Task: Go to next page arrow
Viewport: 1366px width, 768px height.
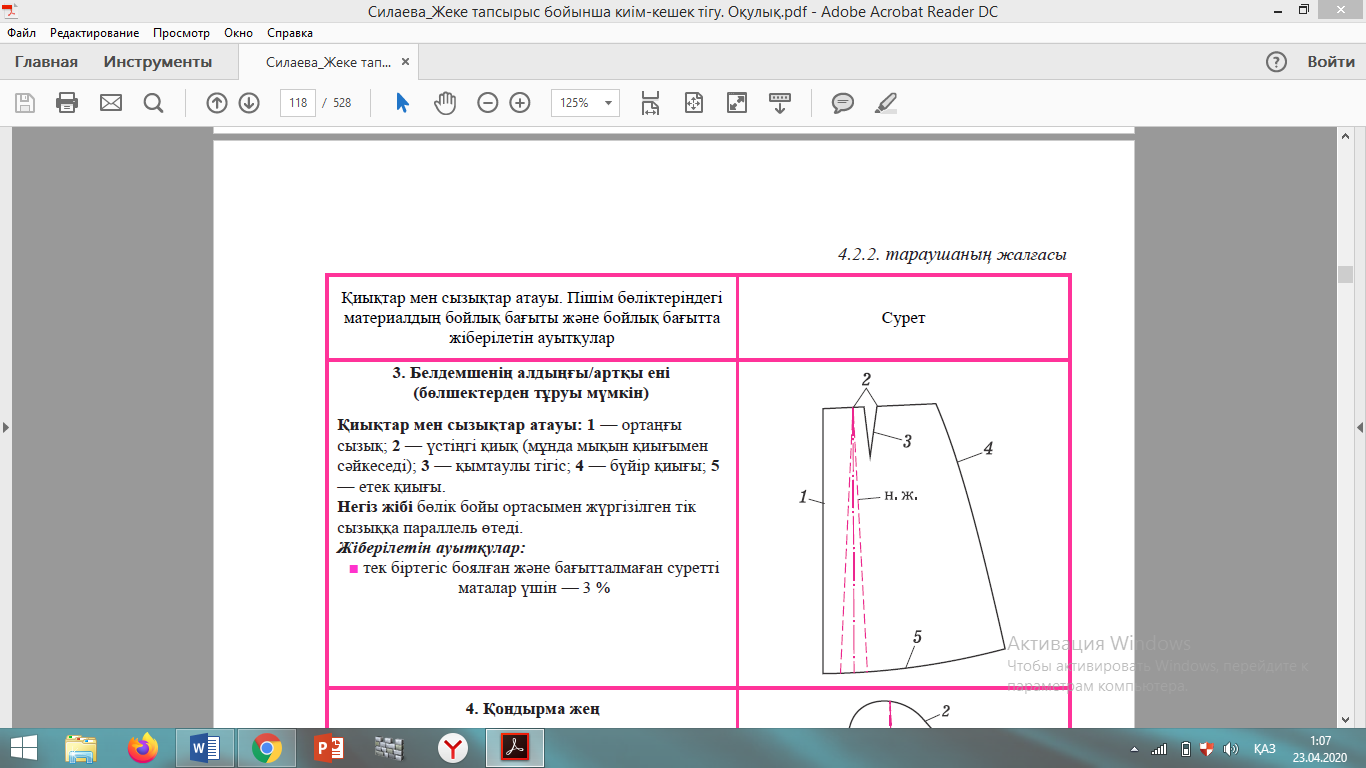Action: click(x=249, y=103)
